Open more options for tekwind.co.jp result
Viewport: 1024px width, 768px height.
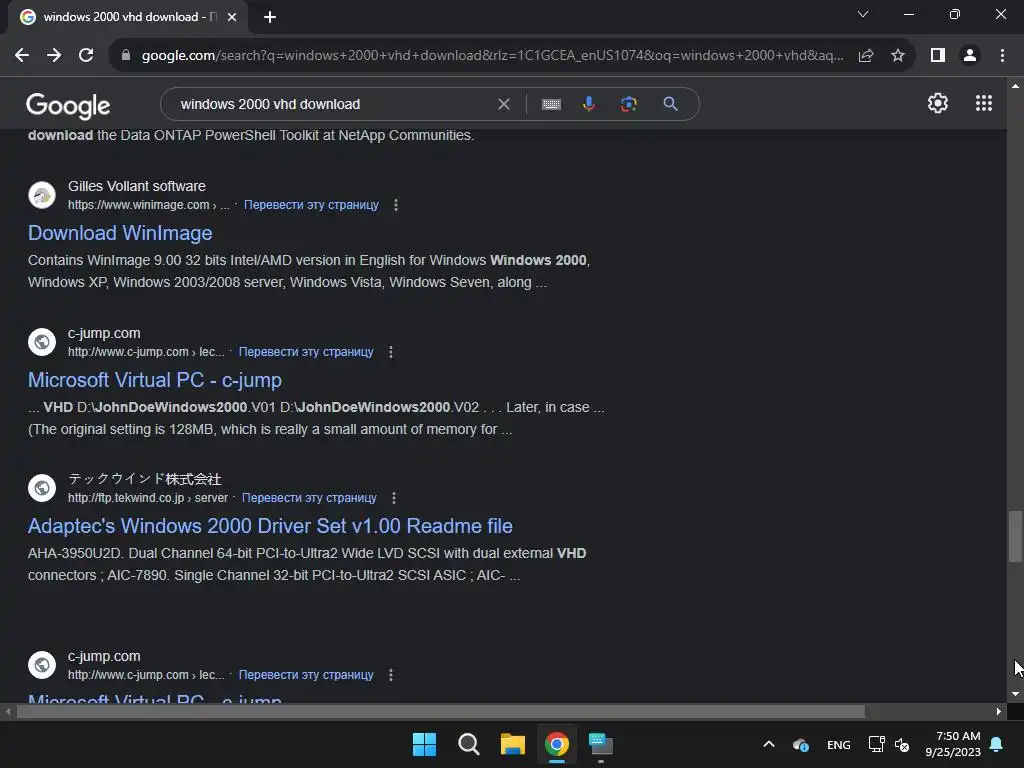[394, 498]
